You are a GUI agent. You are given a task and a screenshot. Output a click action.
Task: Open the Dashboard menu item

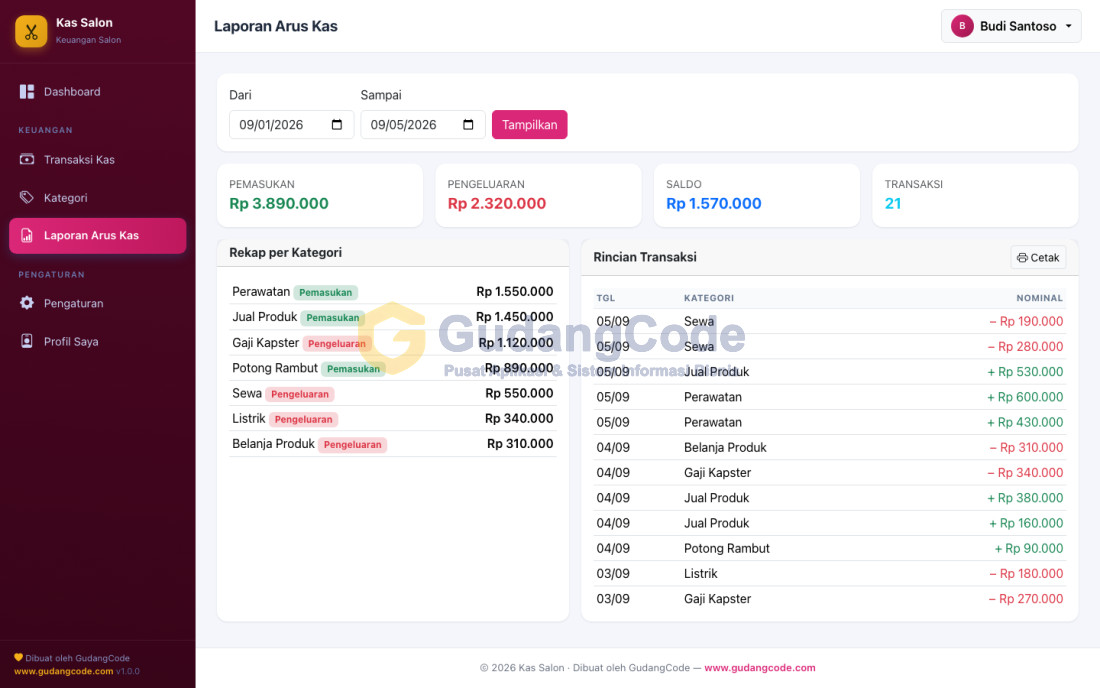tap(98, 92)
